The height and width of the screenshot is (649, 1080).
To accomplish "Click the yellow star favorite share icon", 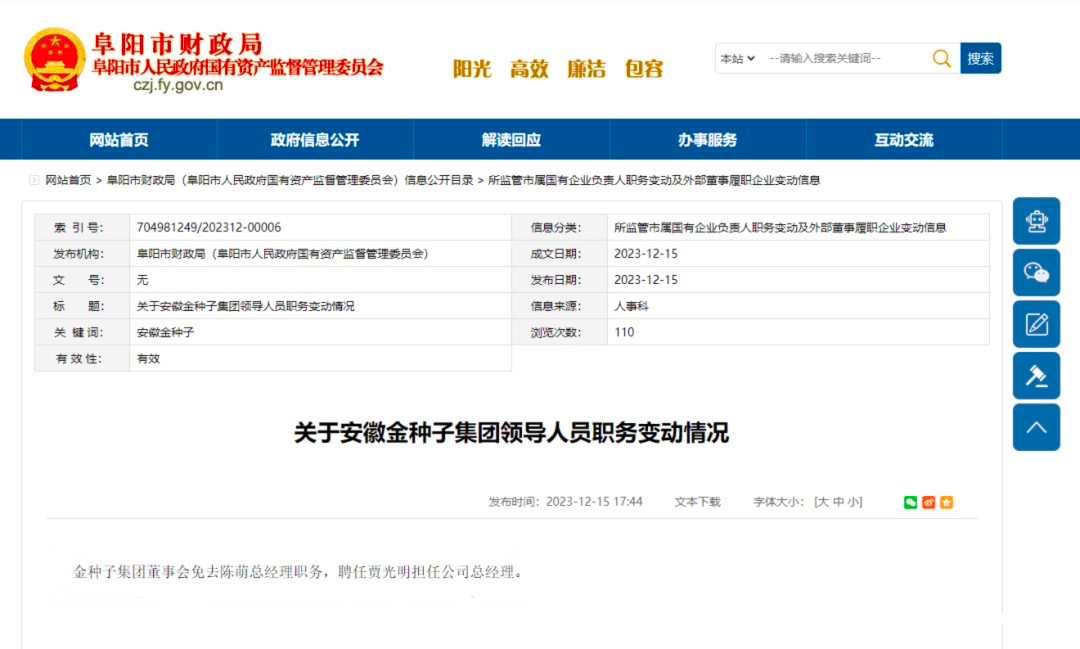I will [946, 502].
